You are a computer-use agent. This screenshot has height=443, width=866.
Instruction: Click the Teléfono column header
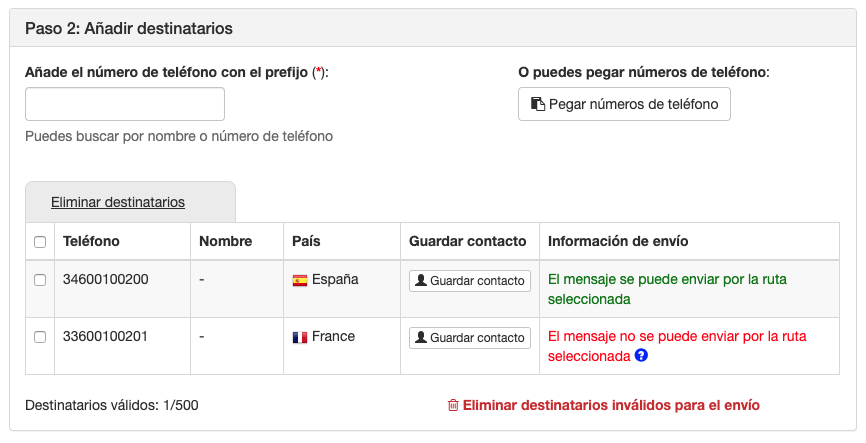pos(91,241)
